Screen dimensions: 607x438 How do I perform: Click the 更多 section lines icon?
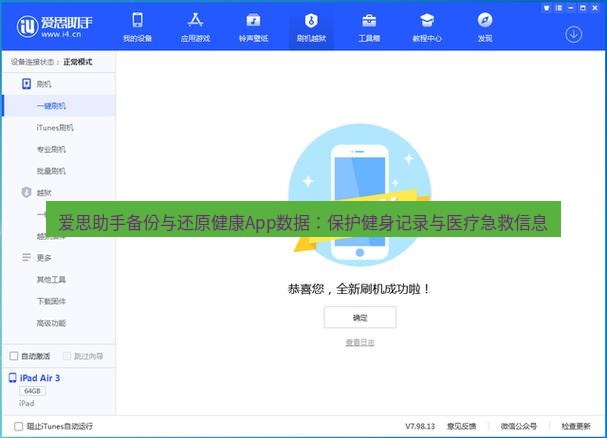pos(26,257)
